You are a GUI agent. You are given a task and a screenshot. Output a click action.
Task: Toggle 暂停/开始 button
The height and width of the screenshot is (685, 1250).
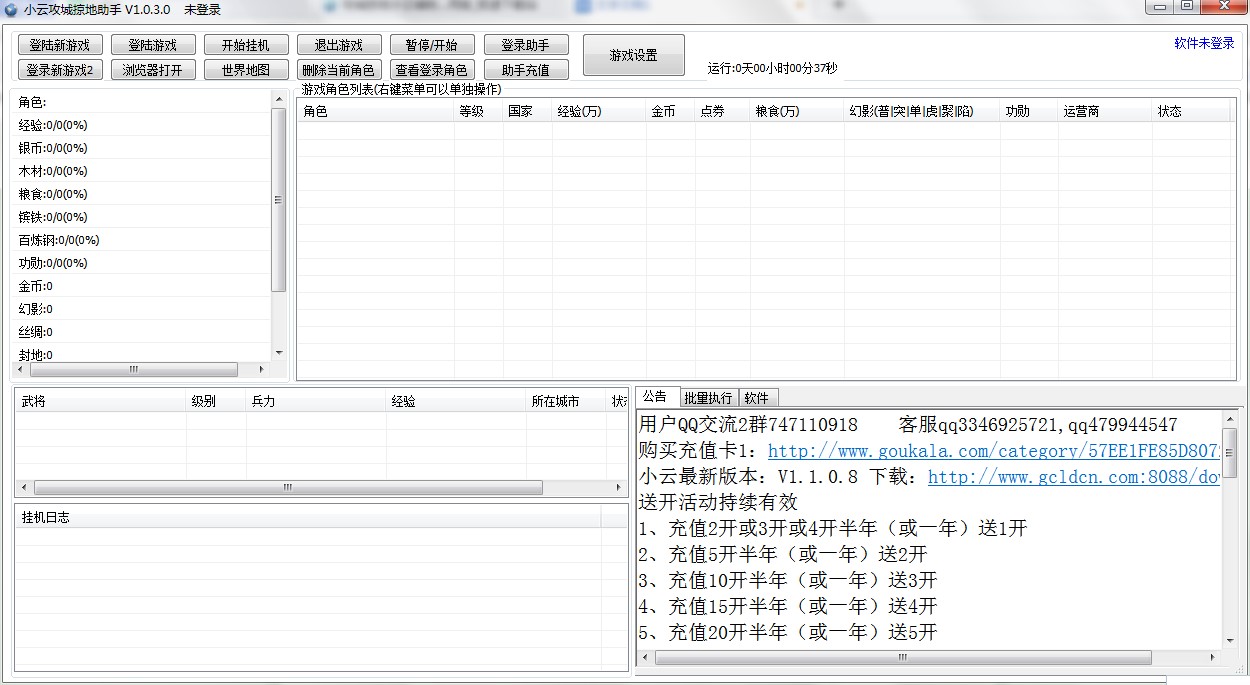coord(431,45)
